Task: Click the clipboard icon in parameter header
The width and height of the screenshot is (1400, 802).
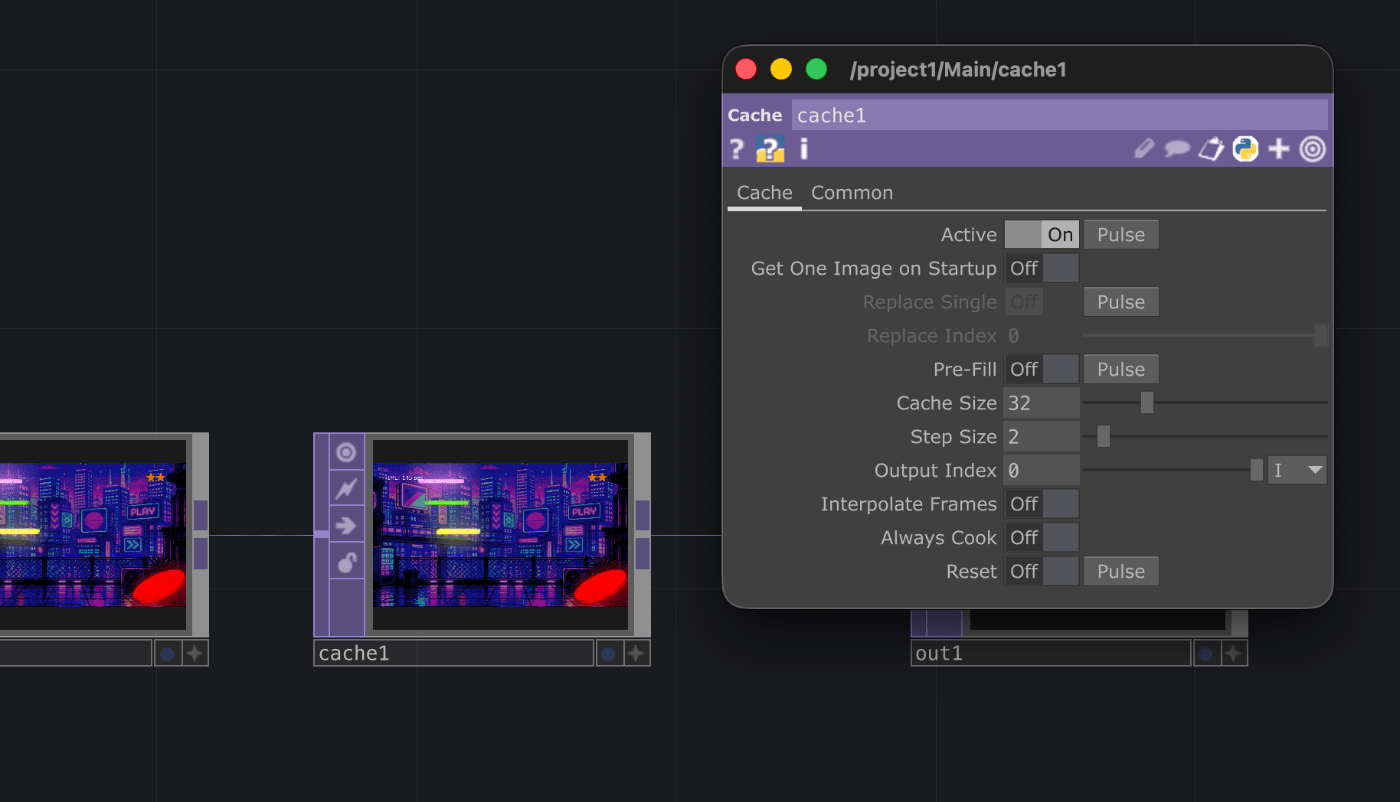Action: 1211,149
